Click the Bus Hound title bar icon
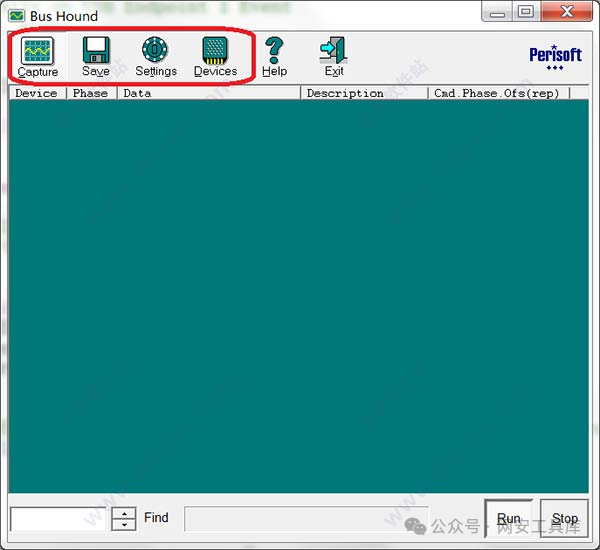Image resolution: width=600 pixels, height=550 pixels. pos(16,15)
